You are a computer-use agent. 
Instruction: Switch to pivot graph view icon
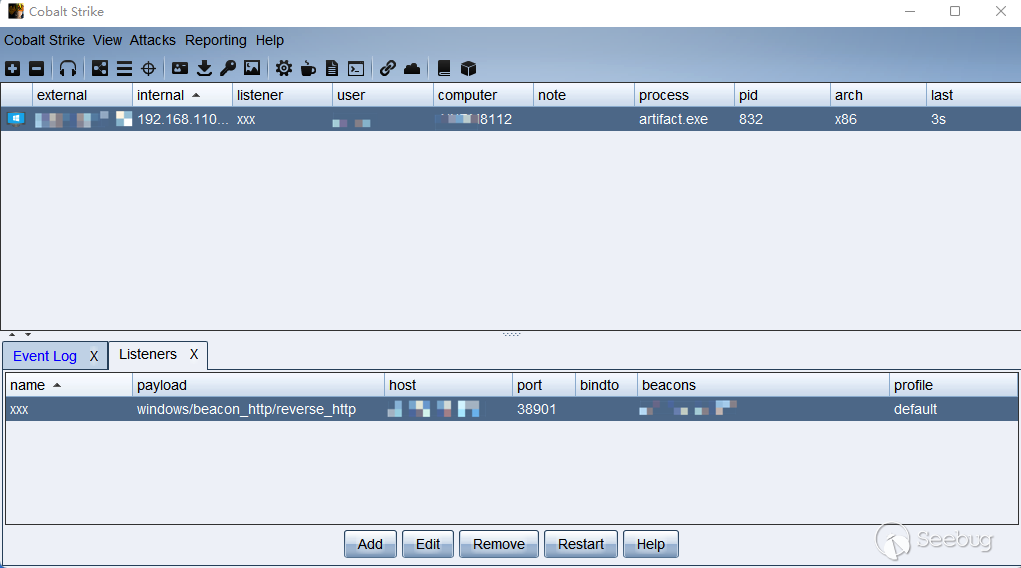[100, 69]
